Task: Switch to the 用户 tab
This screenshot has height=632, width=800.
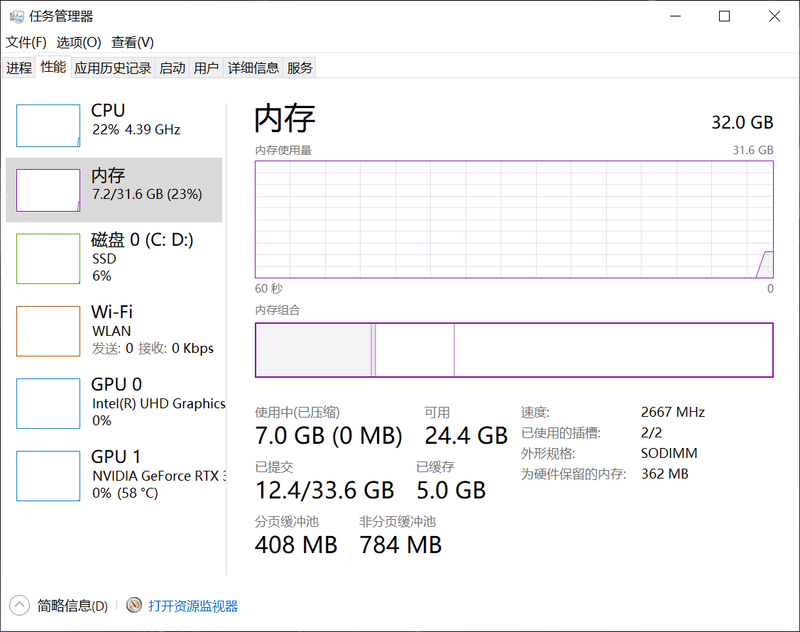Action: coord(206,68)
